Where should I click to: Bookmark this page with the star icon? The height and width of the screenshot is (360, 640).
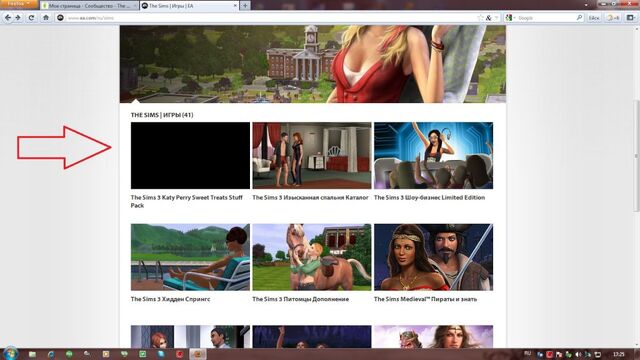[480, 18]
